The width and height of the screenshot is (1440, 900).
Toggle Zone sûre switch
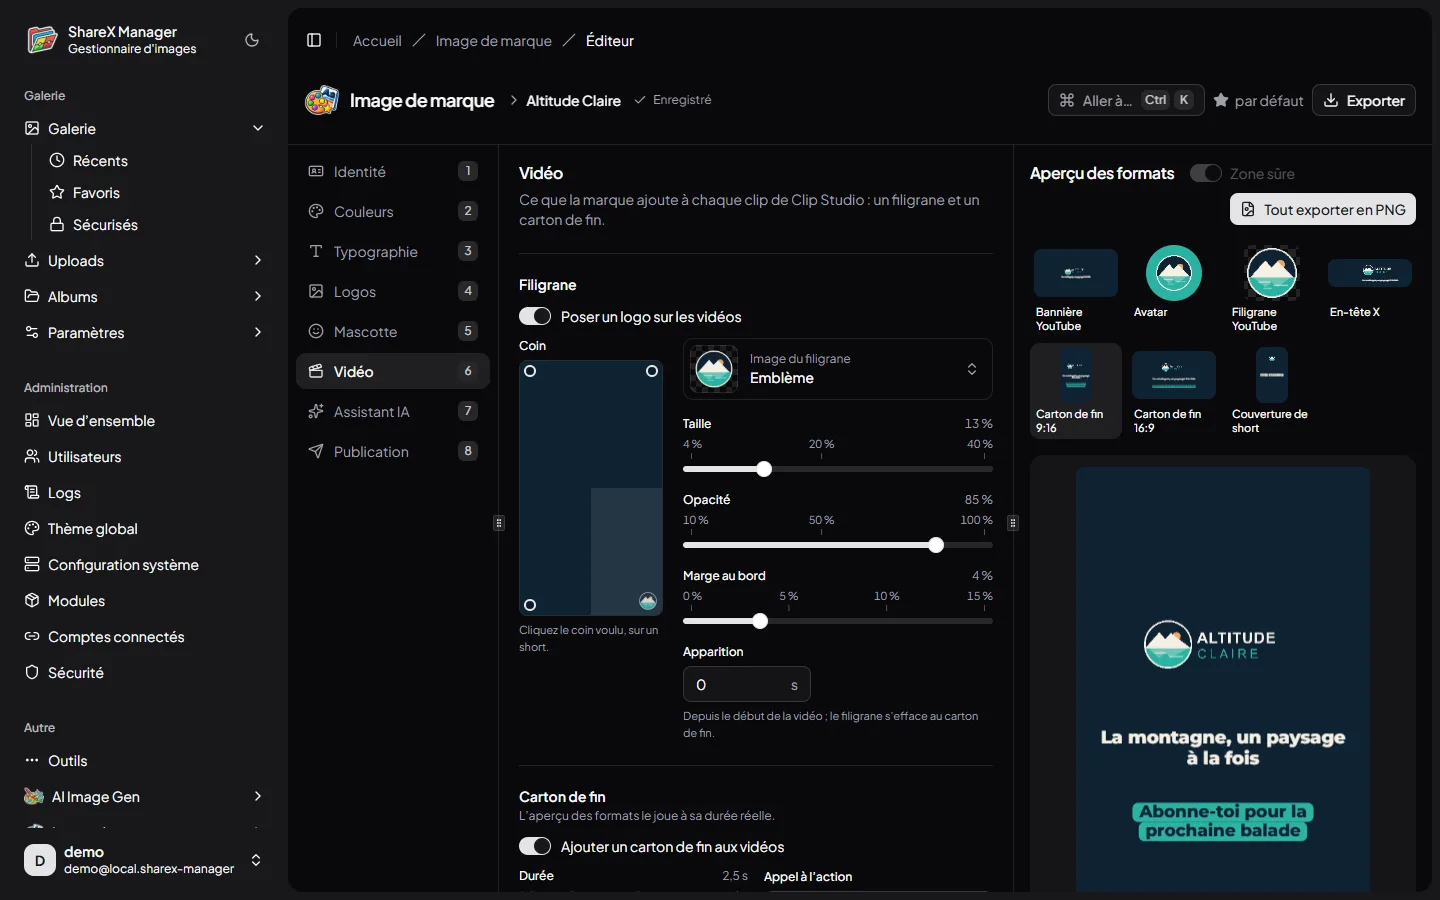tap(1205, 173)
